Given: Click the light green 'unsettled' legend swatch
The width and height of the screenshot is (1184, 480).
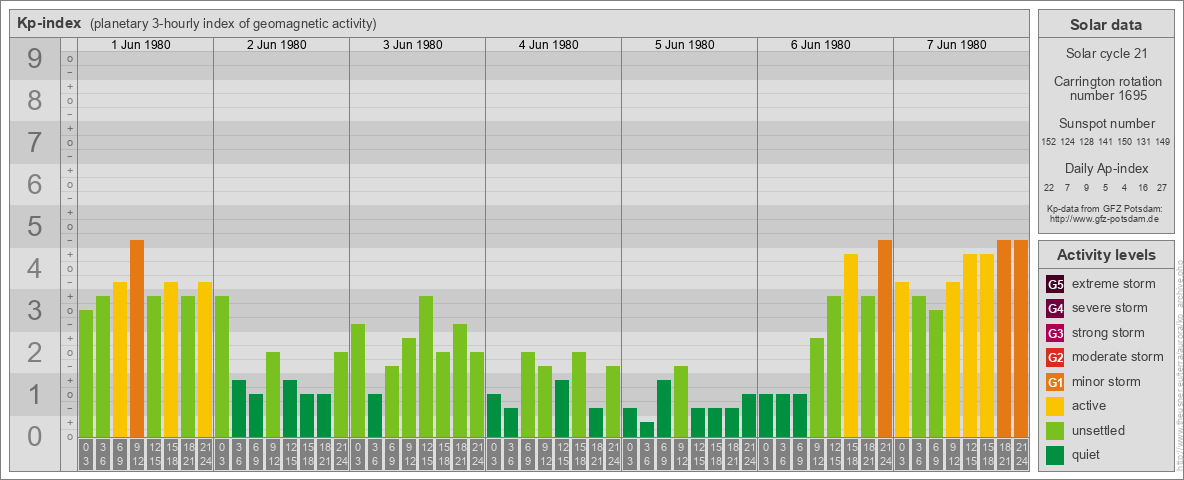Looking at the screenshot, I should [x=1055, y=431].
